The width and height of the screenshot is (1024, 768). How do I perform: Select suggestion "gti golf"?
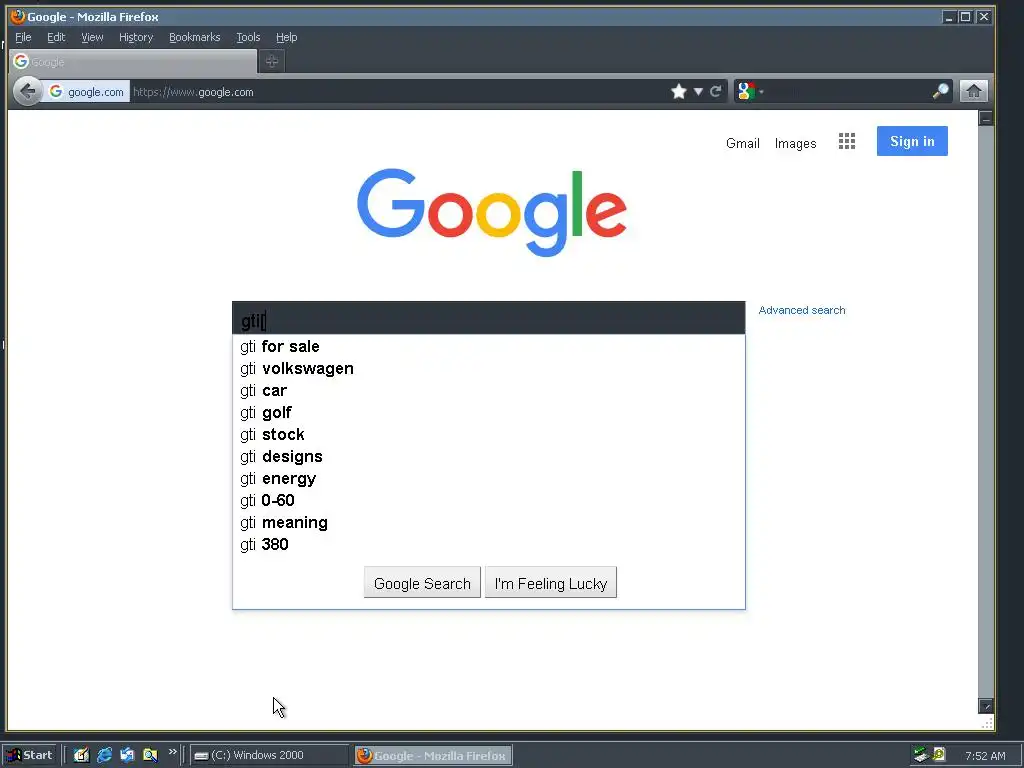(488, 413)
